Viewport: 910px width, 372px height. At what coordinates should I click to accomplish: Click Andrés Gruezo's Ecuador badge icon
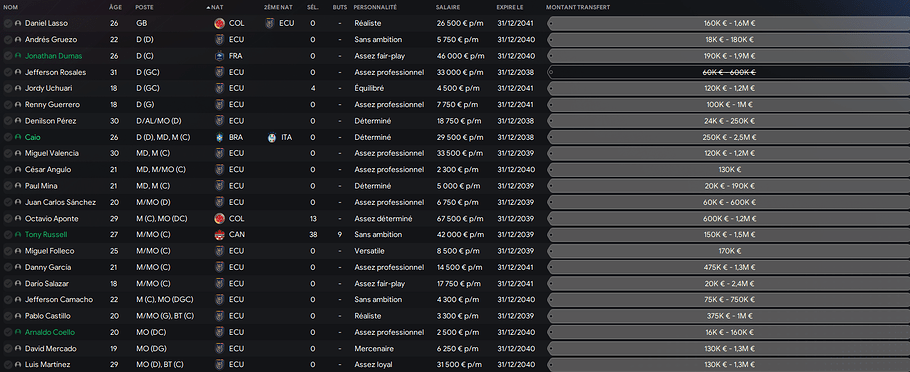(219, 40)
